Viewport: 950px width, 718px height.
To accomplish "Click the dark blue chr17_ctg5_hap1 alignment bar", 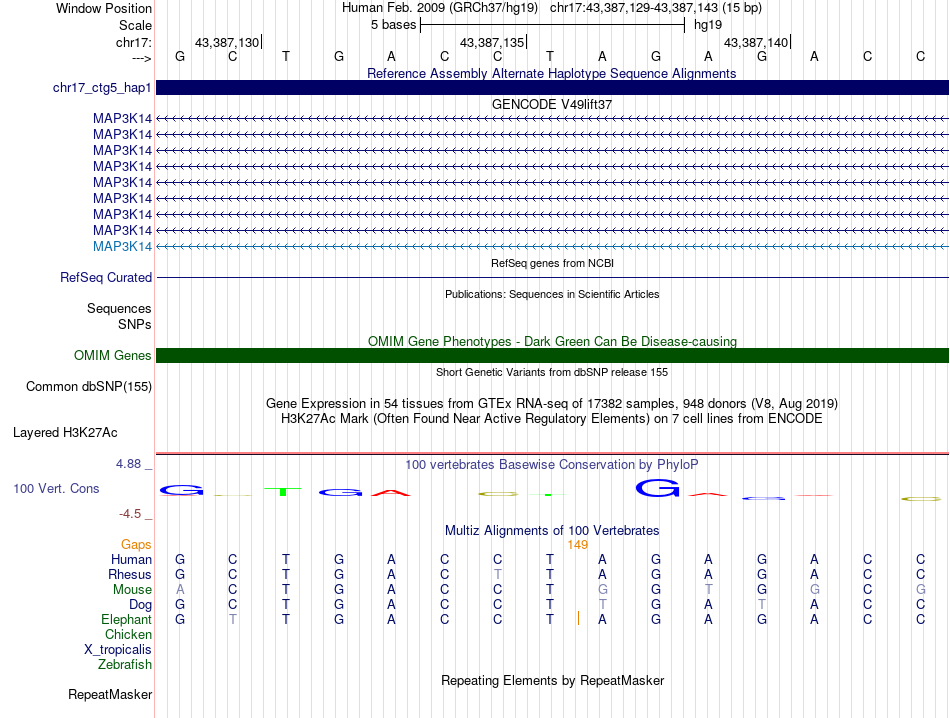I will (x=552, y=88).
